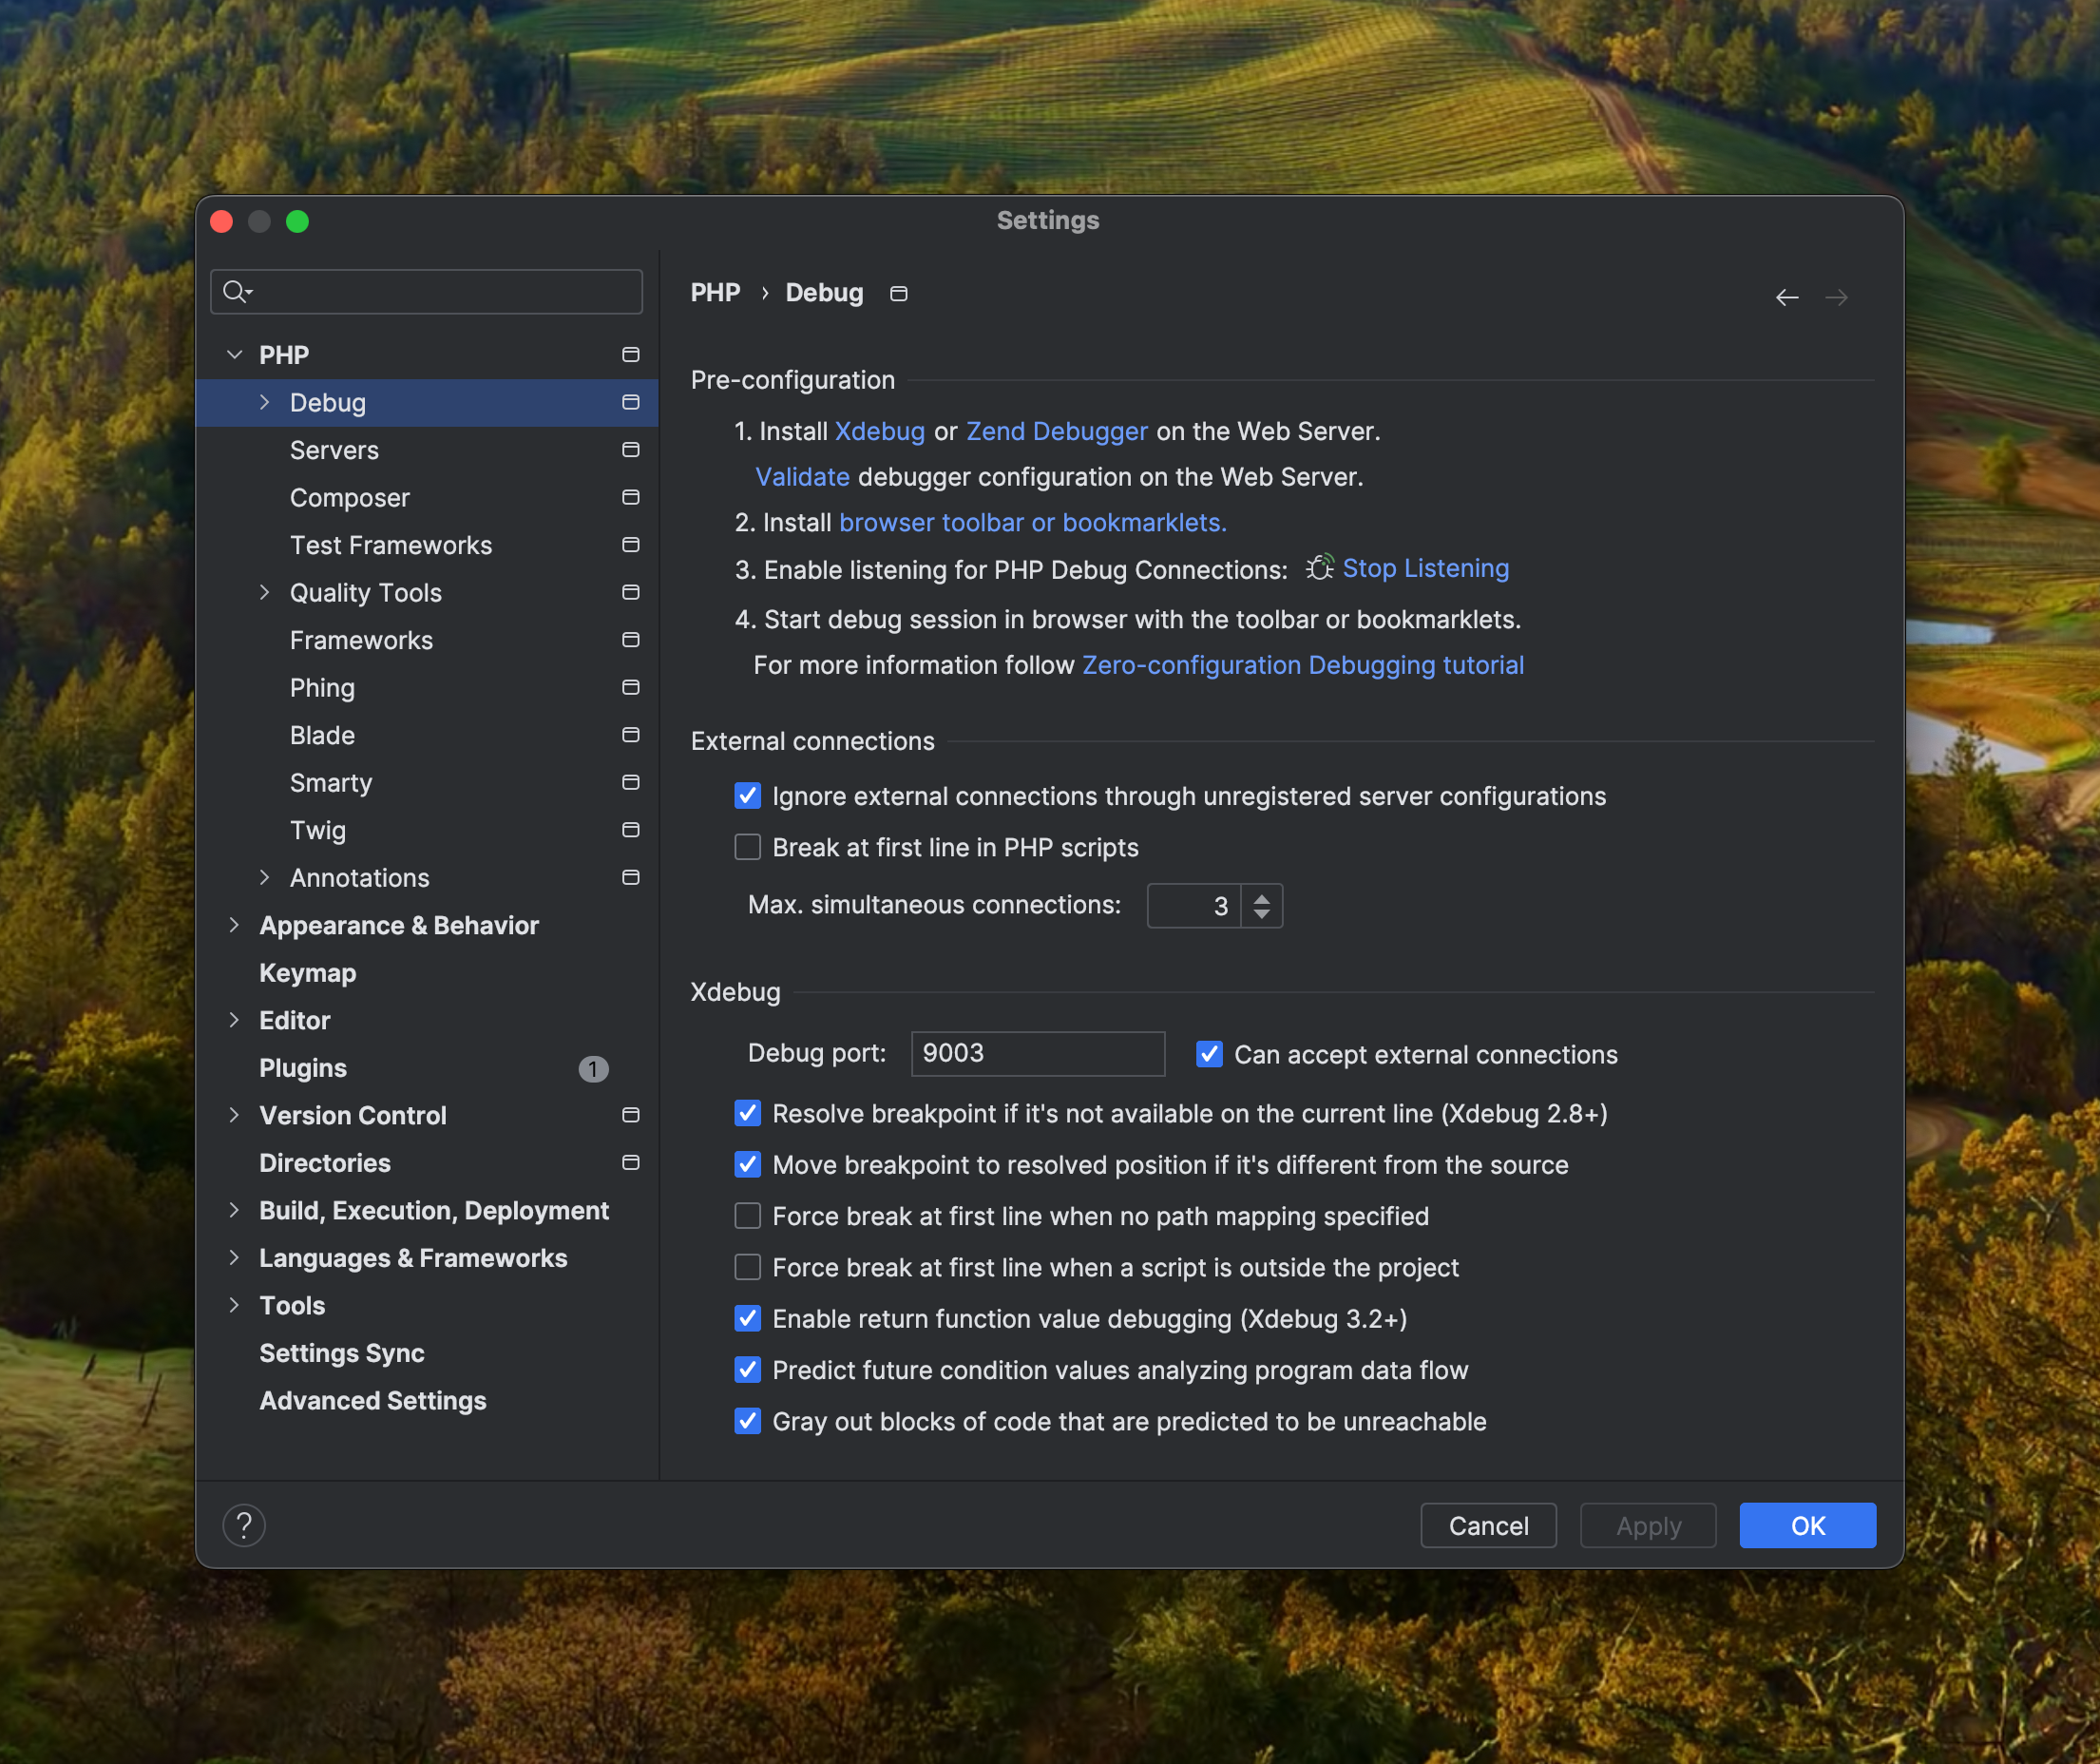Screen dimensions: 2100x1764
Task: Click the back navigation arrow
Action: (1786, 297)
